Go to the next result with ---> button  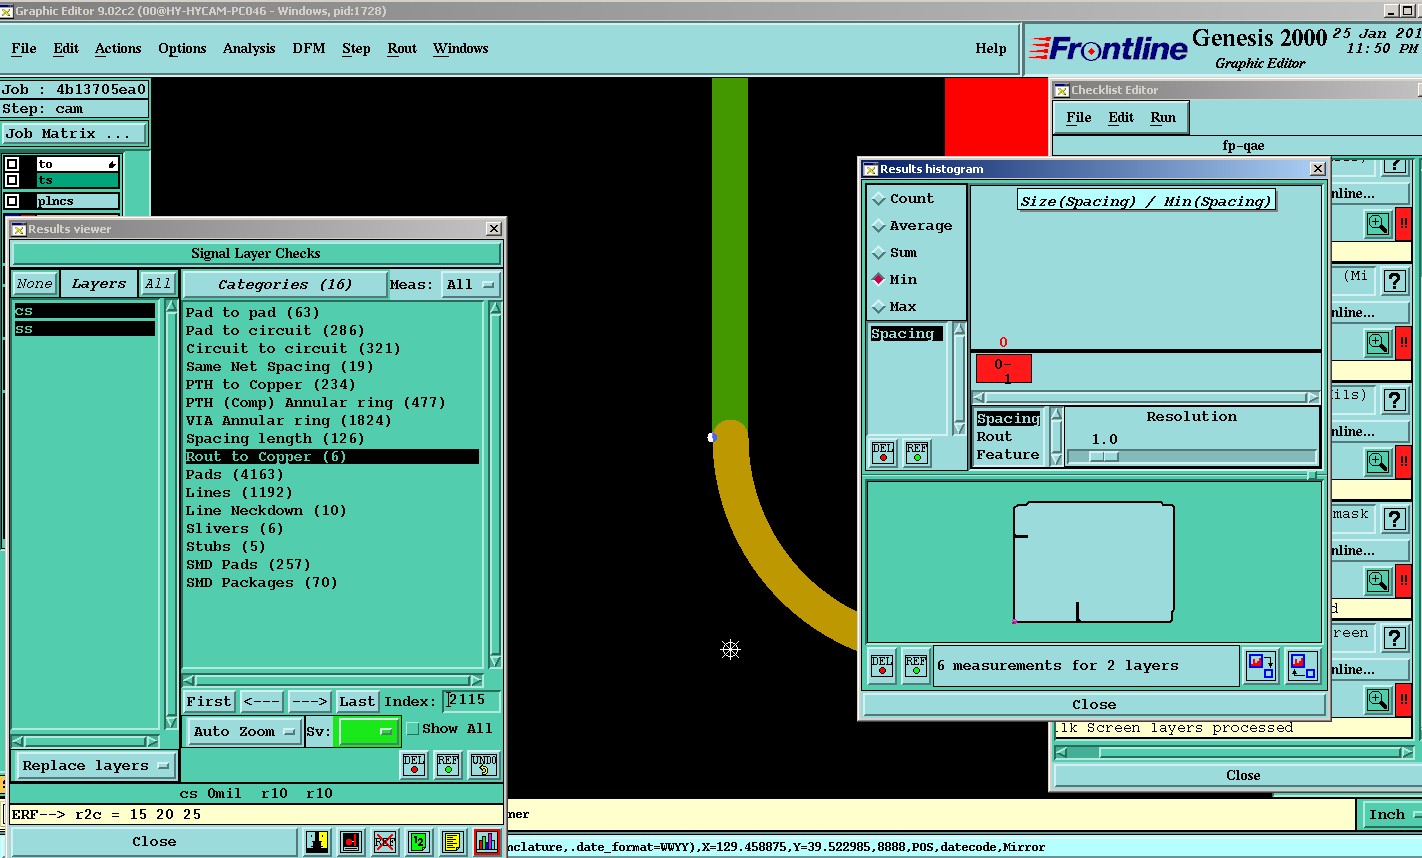coord(309,702)
